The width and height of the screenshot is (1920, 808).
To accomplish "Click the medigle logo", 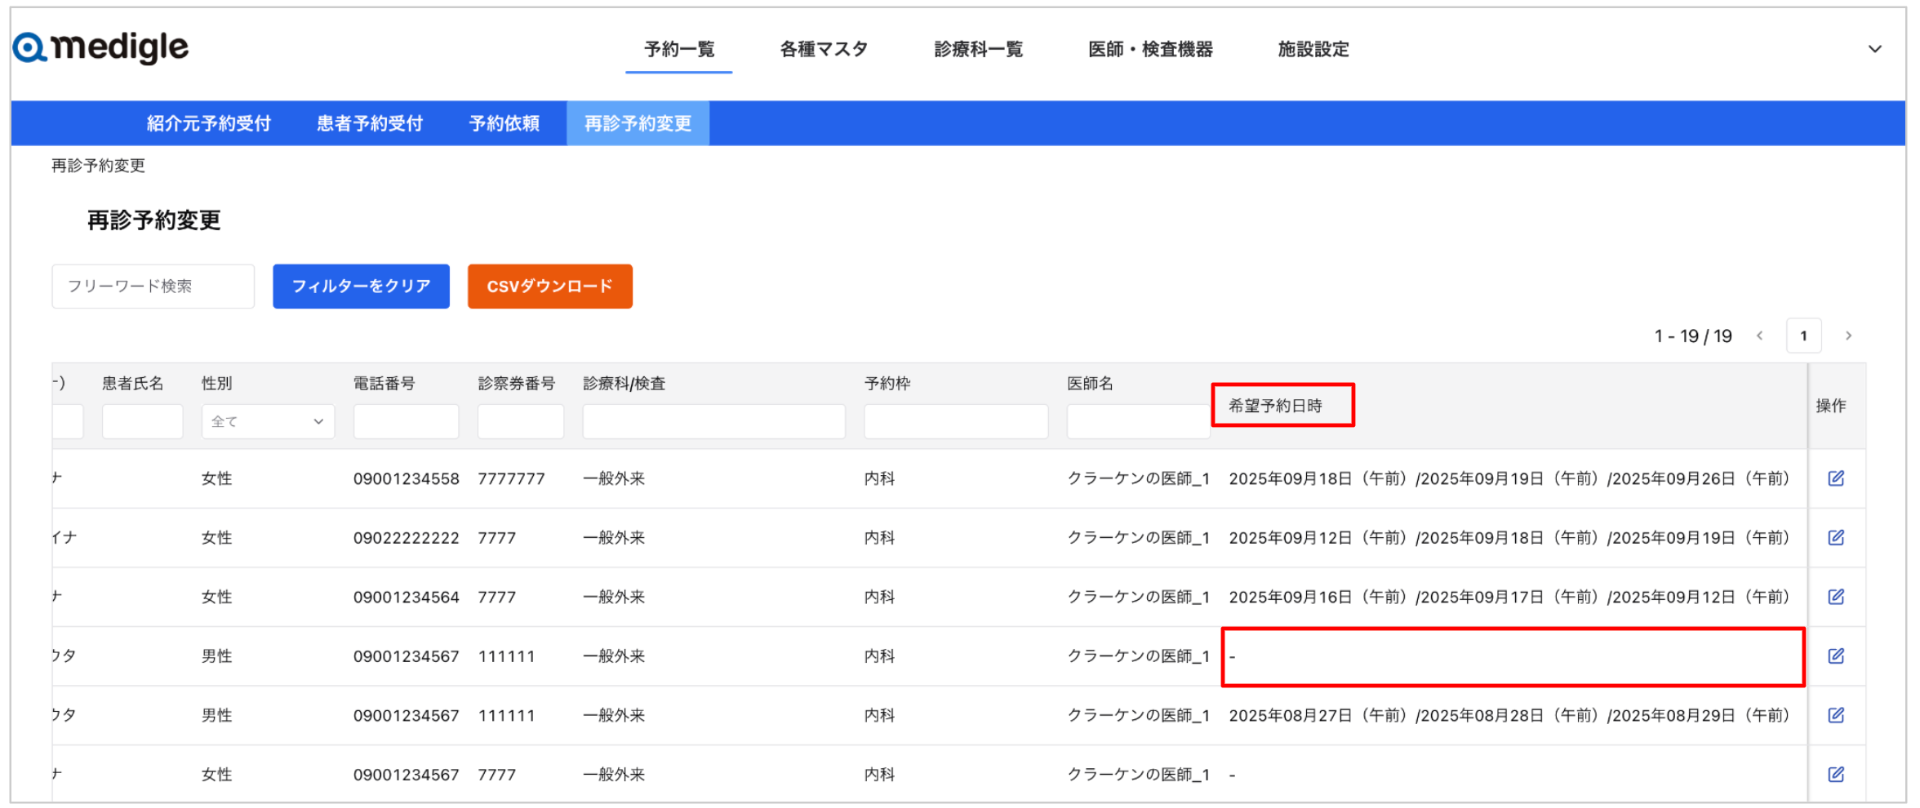I will tap(101, 47).
